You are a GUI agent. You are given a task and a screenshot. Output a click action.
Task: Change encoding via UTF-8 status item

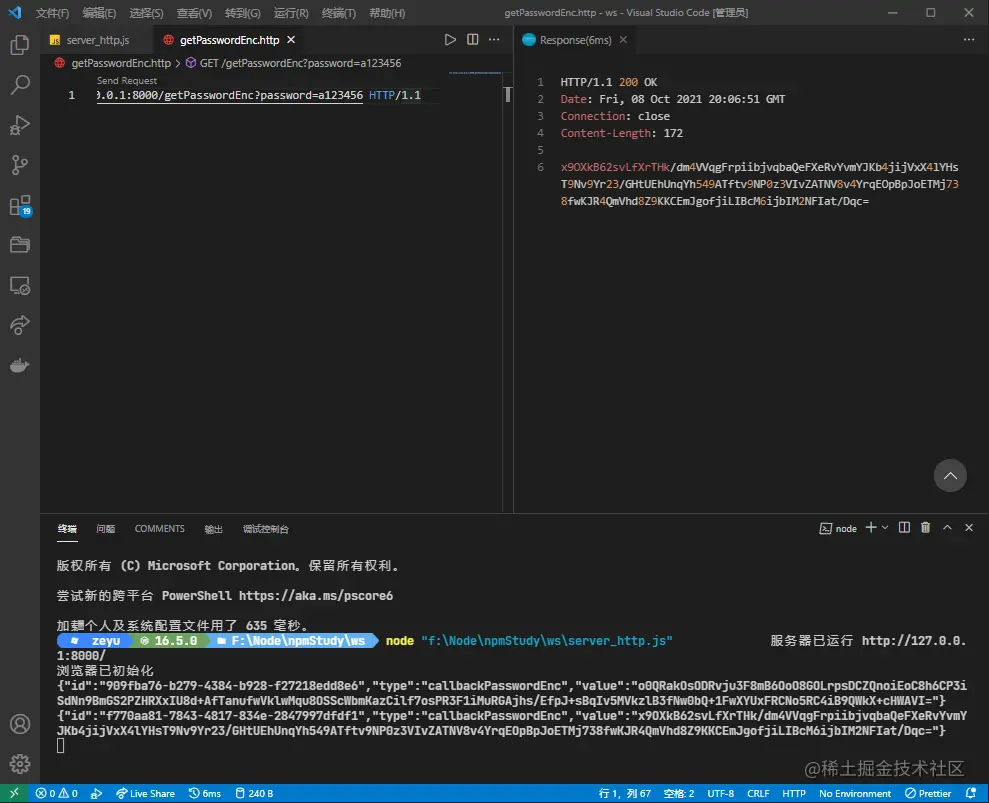720,794
